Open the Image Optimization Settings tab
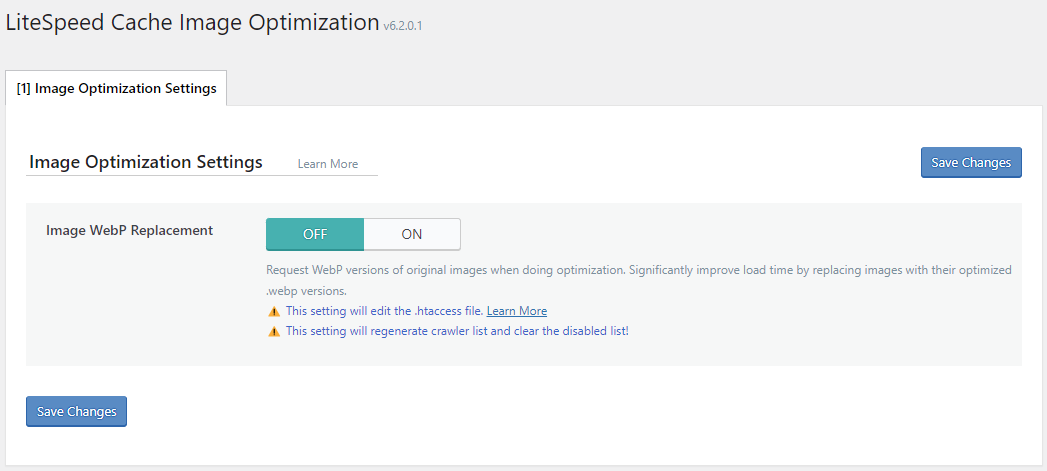This screenshot has height=471, width=1047. [116, 88]
